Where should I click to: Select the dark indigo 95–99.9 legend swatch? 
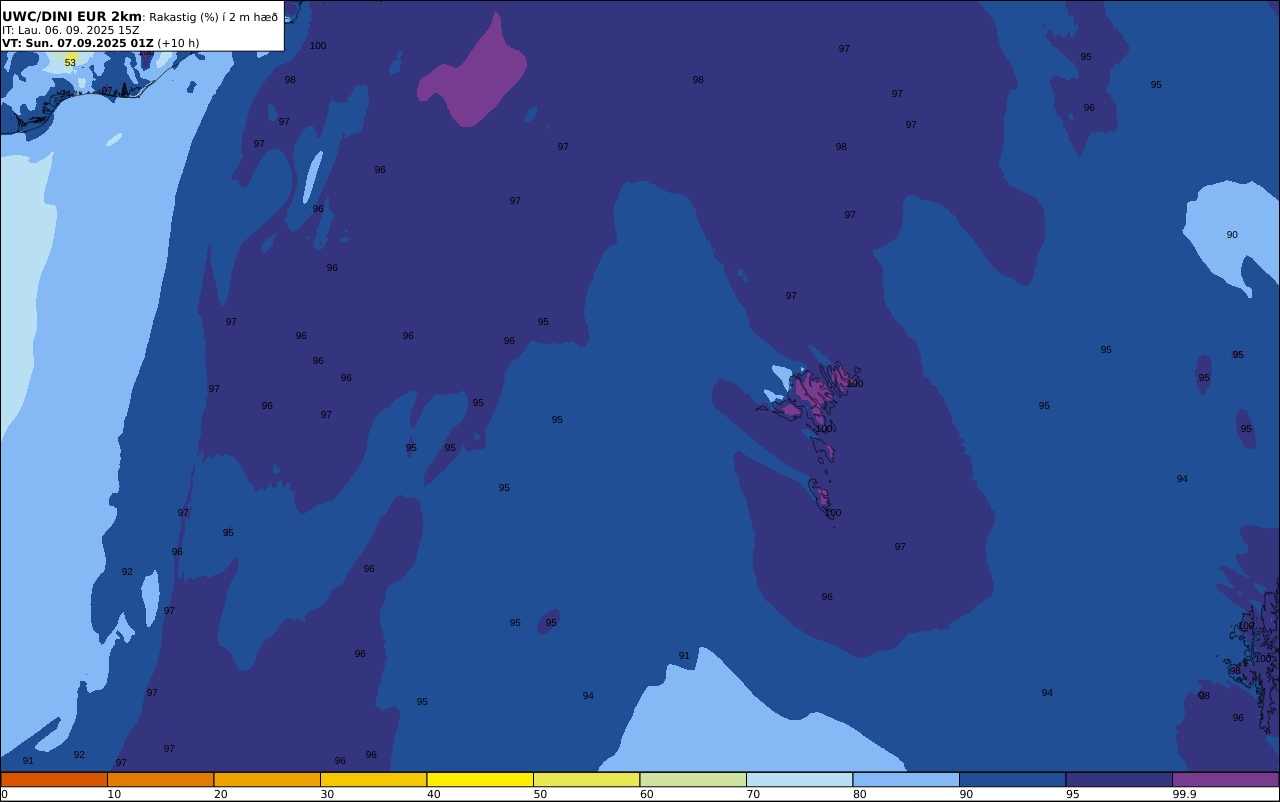[x=1119, y=779]
